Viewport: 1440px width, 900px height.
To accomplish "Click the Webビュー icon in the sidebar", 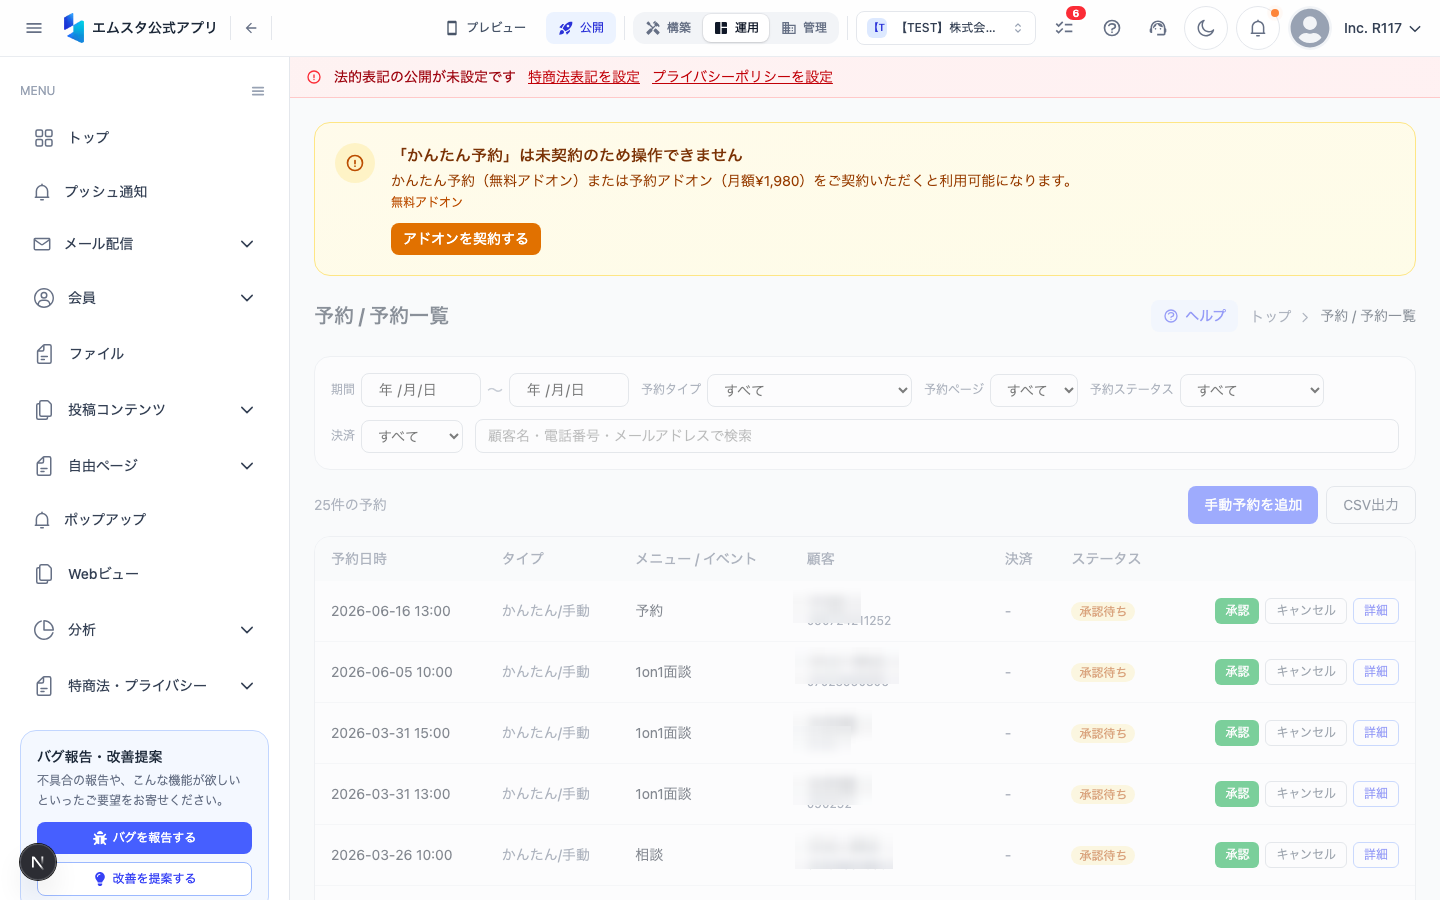I will click(44, 574).
